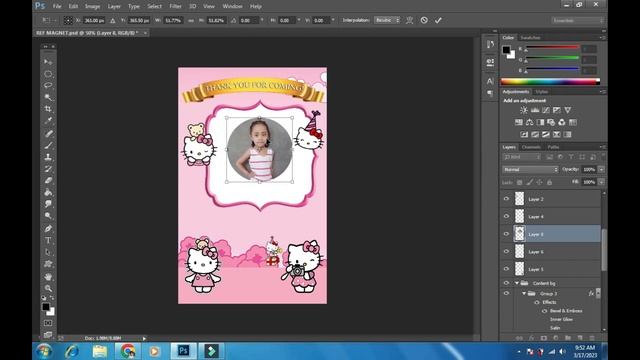Select the Path Selection tool
This screenshot has height=360, width=640.
48,252
